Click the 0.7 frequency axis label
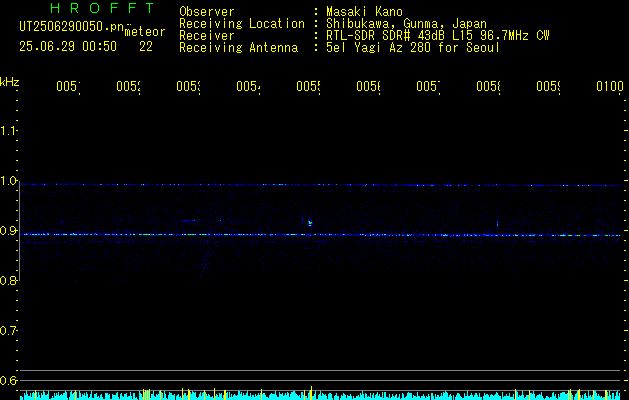The height and width of the screenshot is (400, 629). [x=8, y=331]
